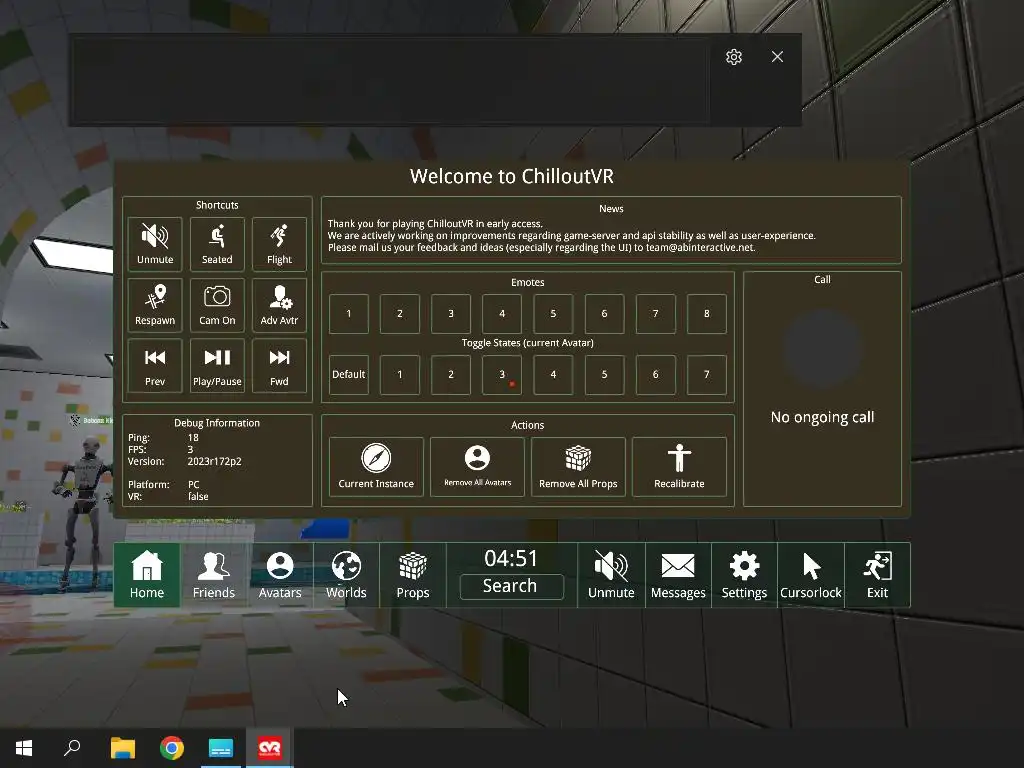Trigger emote 1
The height and width of the screenshot is (768, 1024).
tap(349, 313)
